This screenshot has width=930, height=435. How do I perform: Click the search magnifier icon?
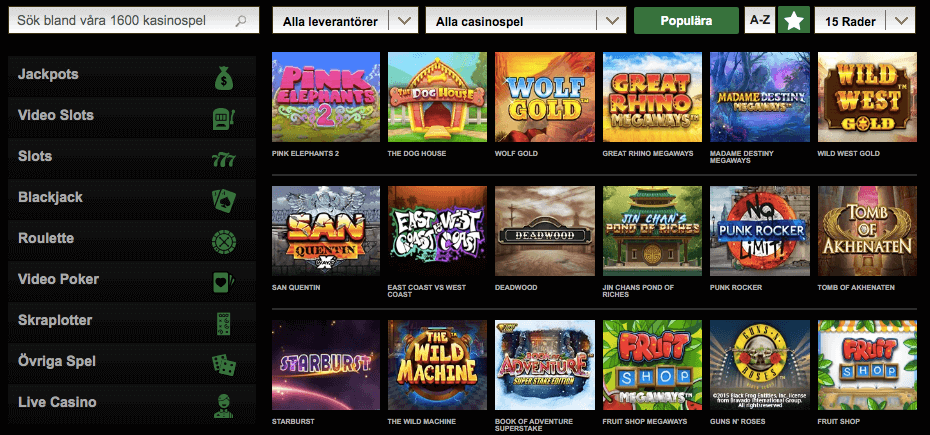coord(241,21)
